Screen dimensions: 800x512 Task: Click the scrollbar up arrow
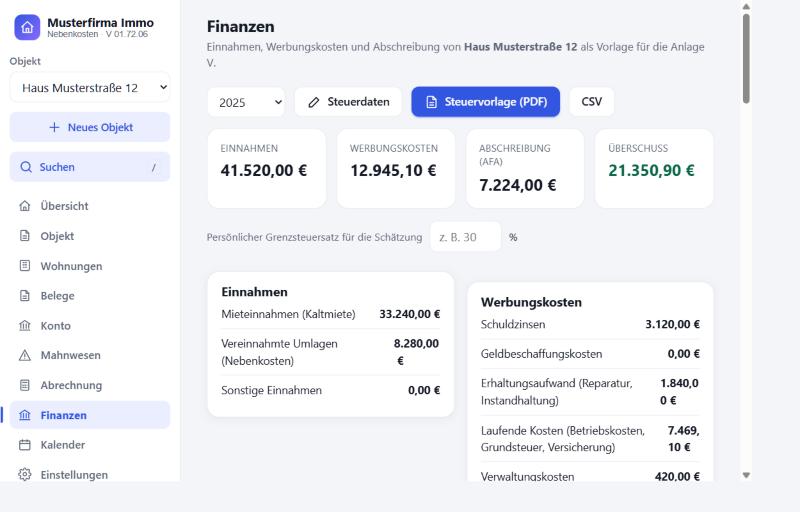(x=746, y=7)
